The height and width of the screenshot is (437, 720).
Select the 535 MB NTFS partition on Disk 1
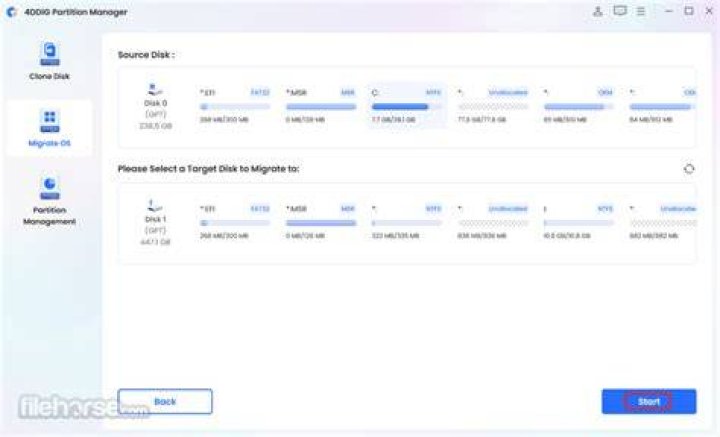click(406, 222)
